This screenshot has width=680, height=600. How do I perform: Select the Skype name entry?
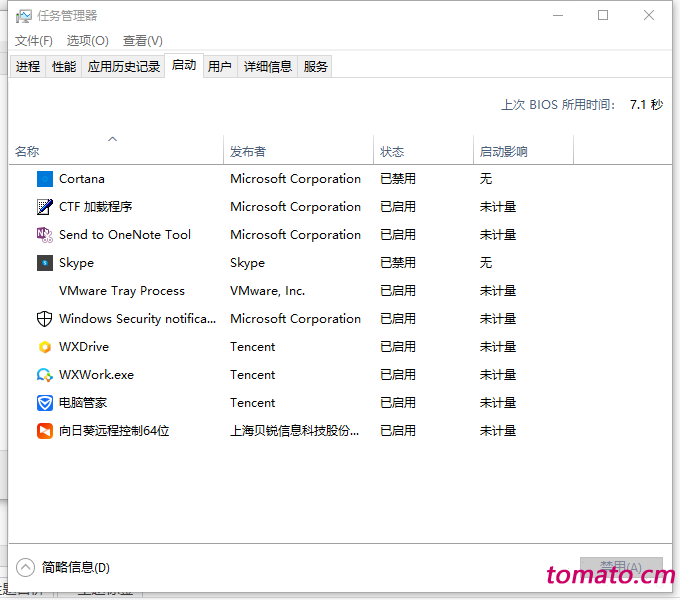(x=76, y=263)
